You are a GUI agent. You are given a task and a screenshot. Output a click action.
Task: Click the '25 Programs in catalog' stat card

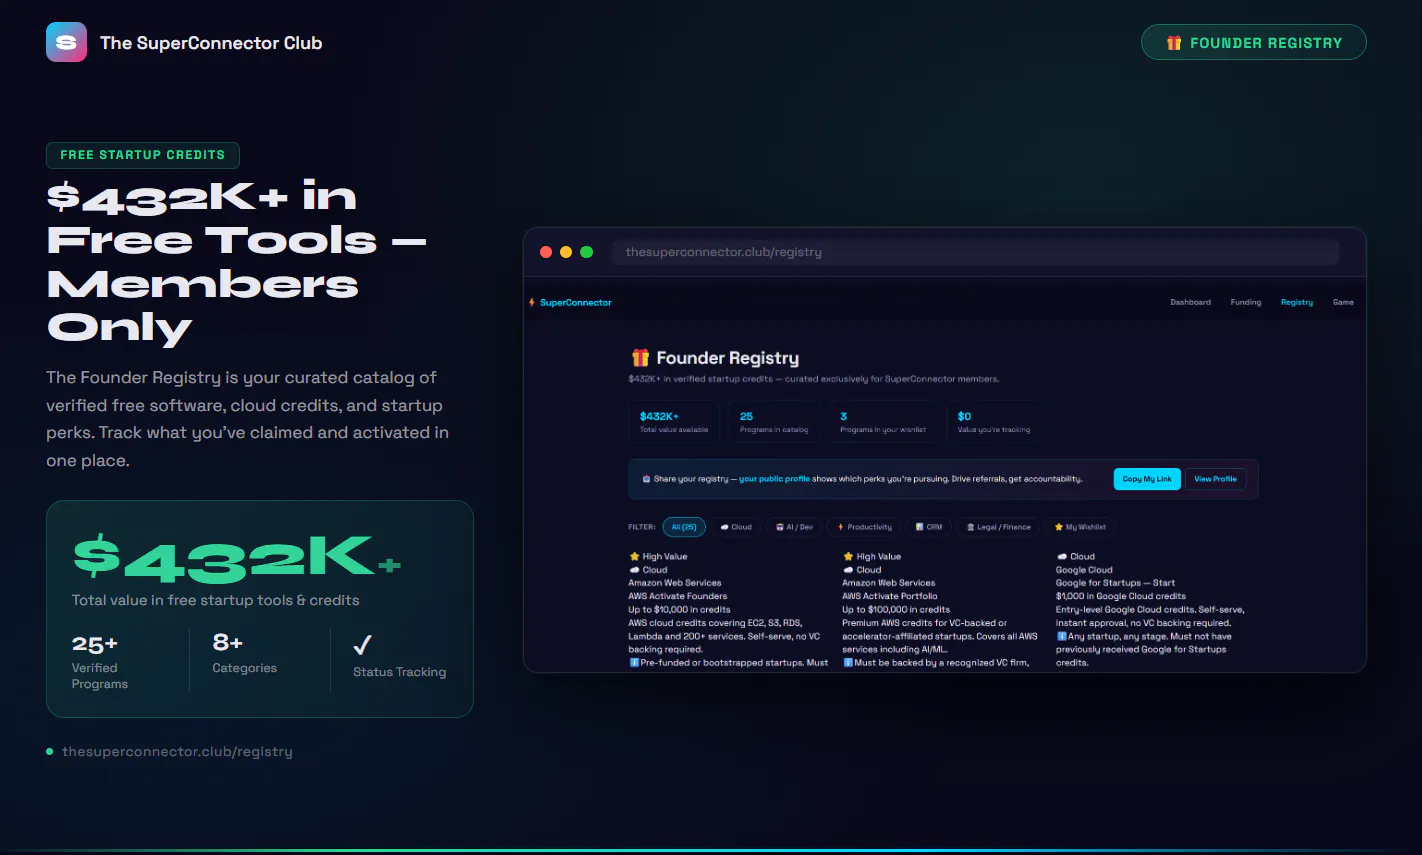(x=774, y=422)
